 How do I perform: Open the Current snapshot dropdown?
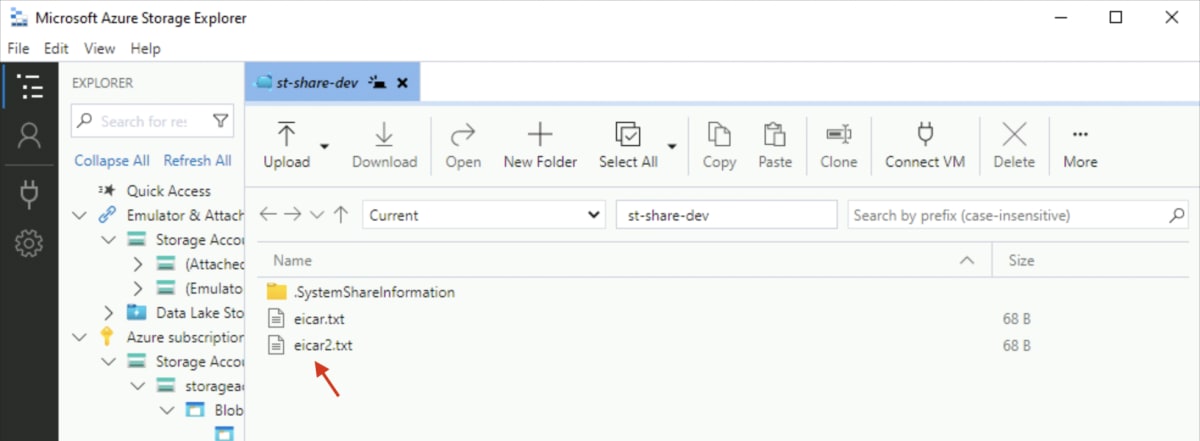(x=484, y=215)
